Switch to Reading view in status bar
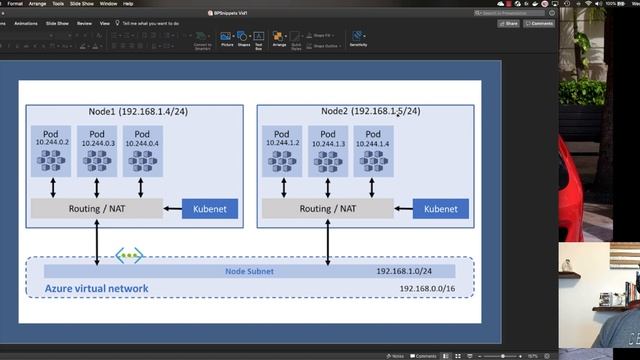Viewport: 640px width, 360px height. pyautogui.click(x=470, y=356)
